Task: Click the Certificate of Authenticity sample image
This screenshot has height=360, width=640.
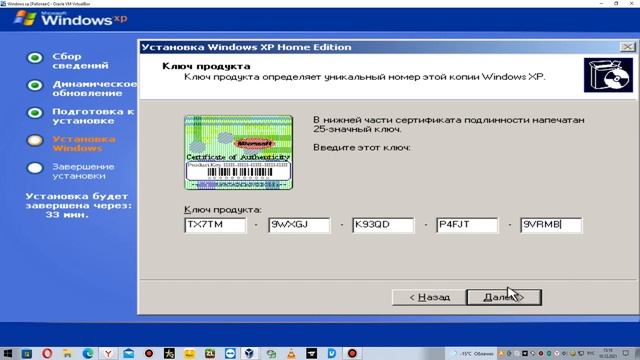Action: [x=238, y=152]
